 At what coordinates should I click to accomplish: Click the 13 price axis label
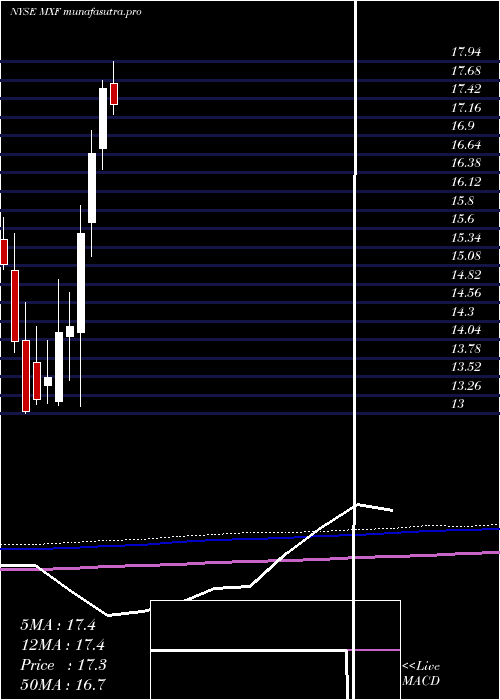coord(458,404)
